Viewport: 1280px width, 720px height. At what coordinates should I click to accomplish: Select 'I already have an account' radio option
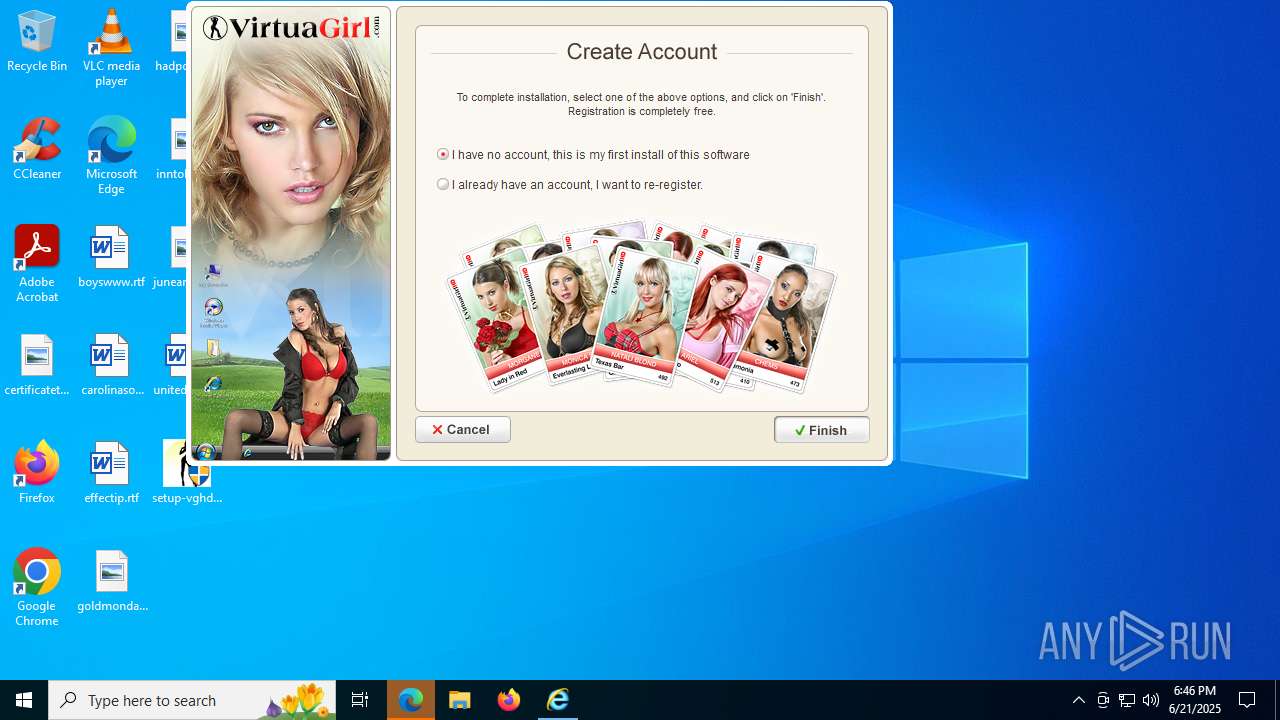click(x=443, y=184)
